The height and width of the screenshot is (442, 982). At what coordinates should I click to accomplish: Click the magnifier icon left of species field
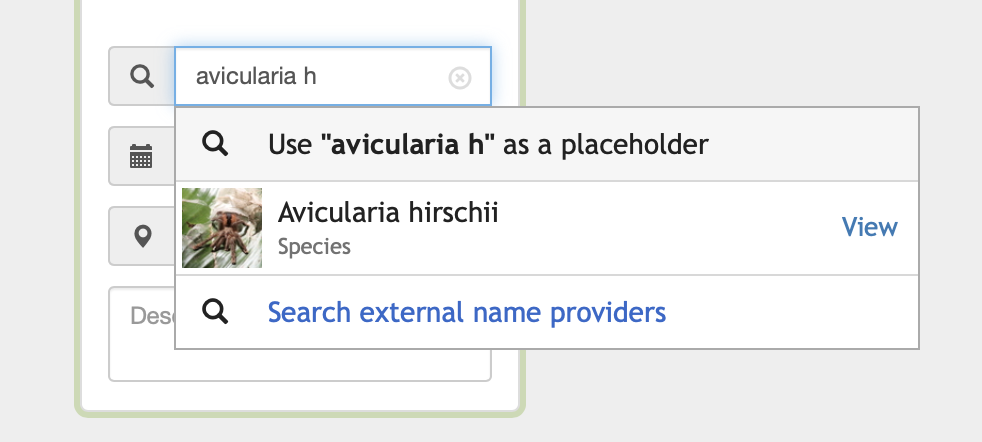[x=142, y=76]
